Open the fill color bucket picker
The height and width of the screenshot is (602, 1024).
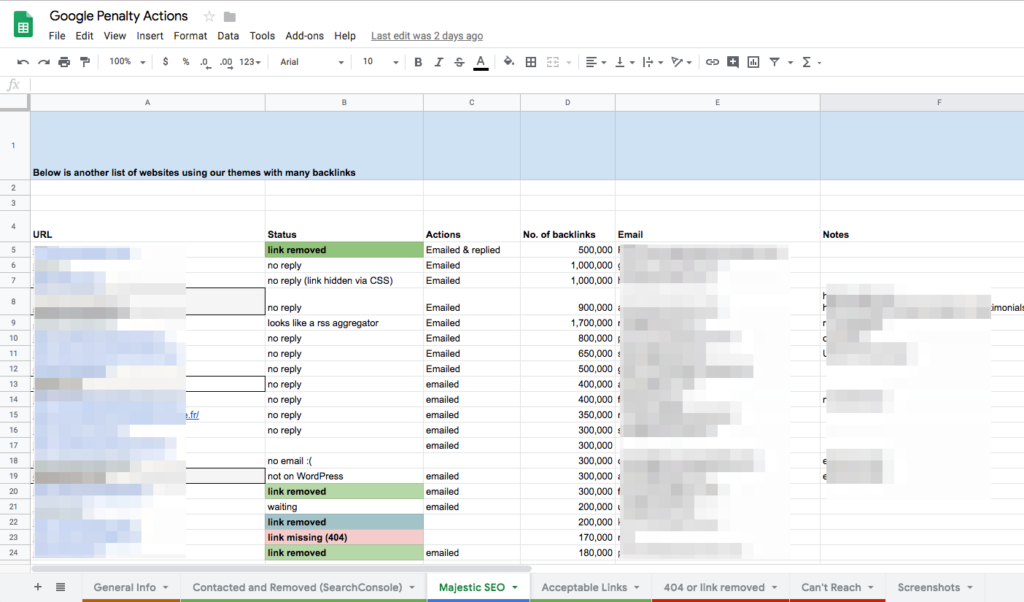click(509, 62)
